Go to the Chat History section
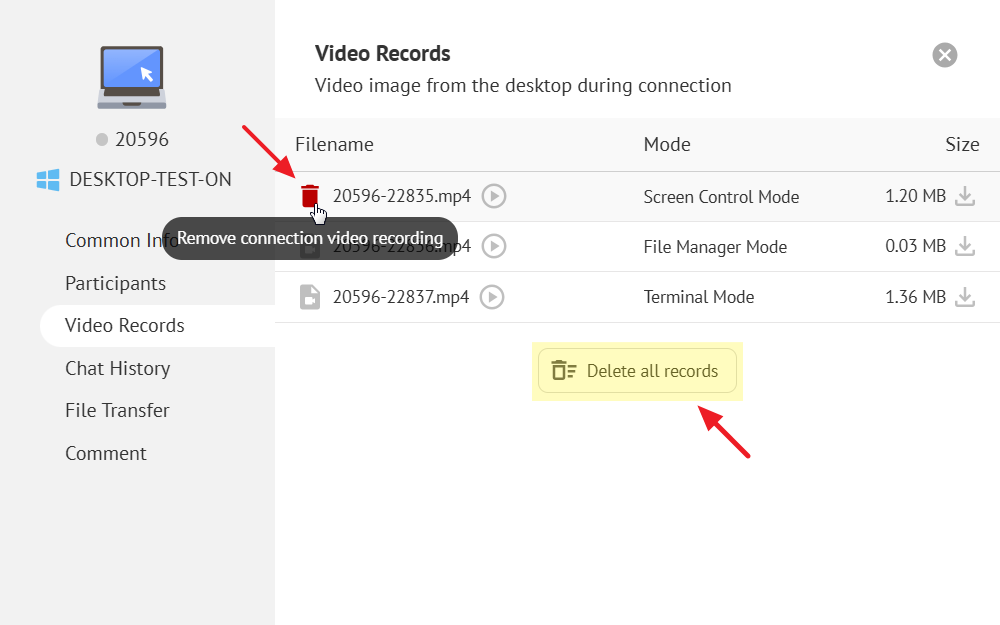 (x=117, y=368)
